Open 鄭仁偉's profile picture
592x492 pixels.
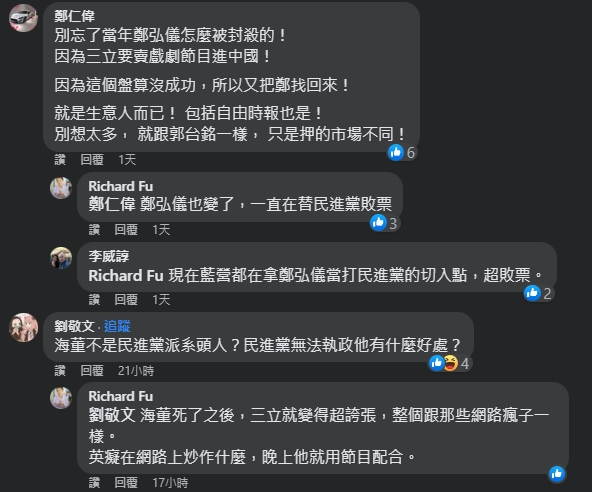coord(23,18)
